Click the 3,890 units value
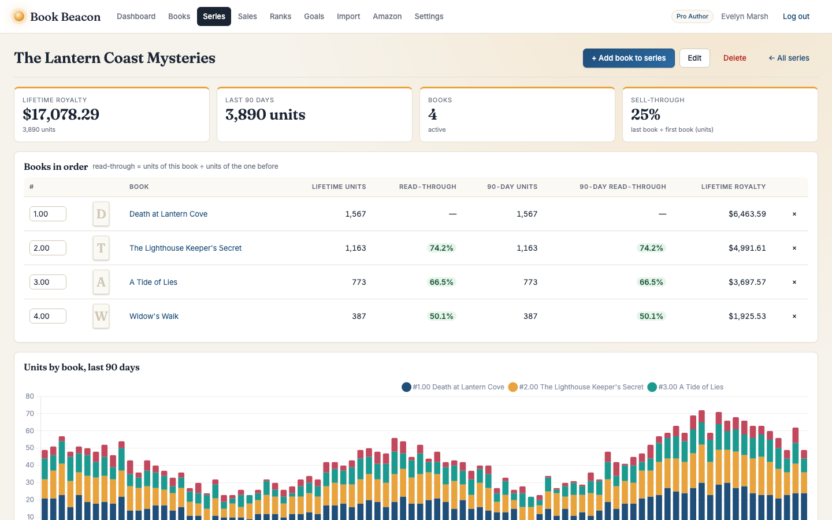This screenshot has height=520, width=832. tap(265, 114)
